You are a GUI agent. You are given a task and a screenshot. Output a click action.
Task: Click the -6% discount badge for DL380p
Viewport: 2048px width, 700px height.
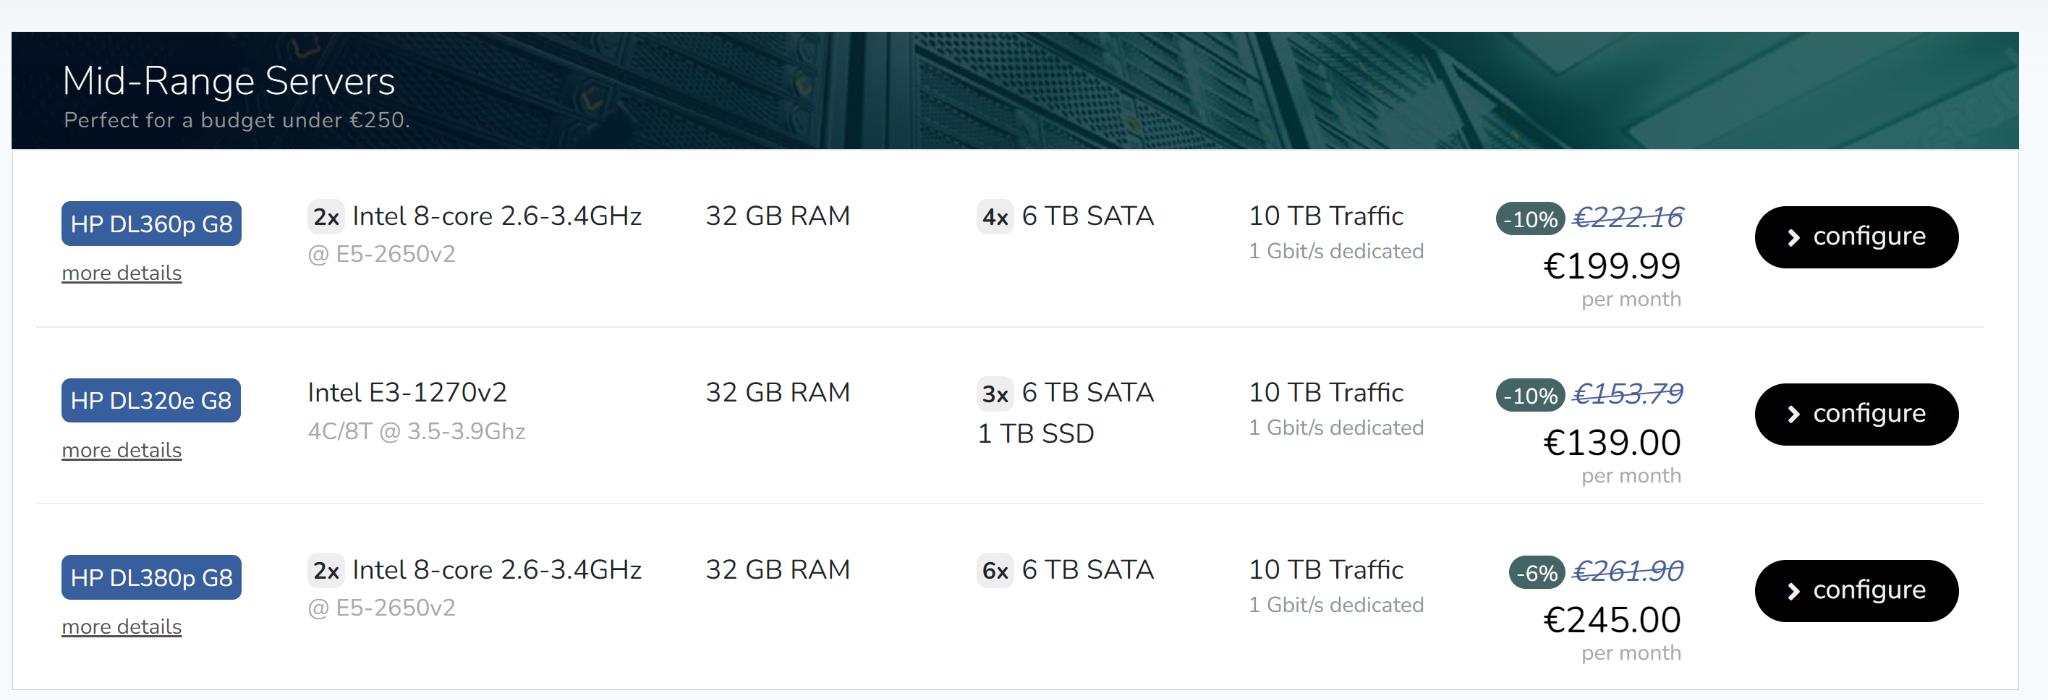click(x=1536, y=573)
